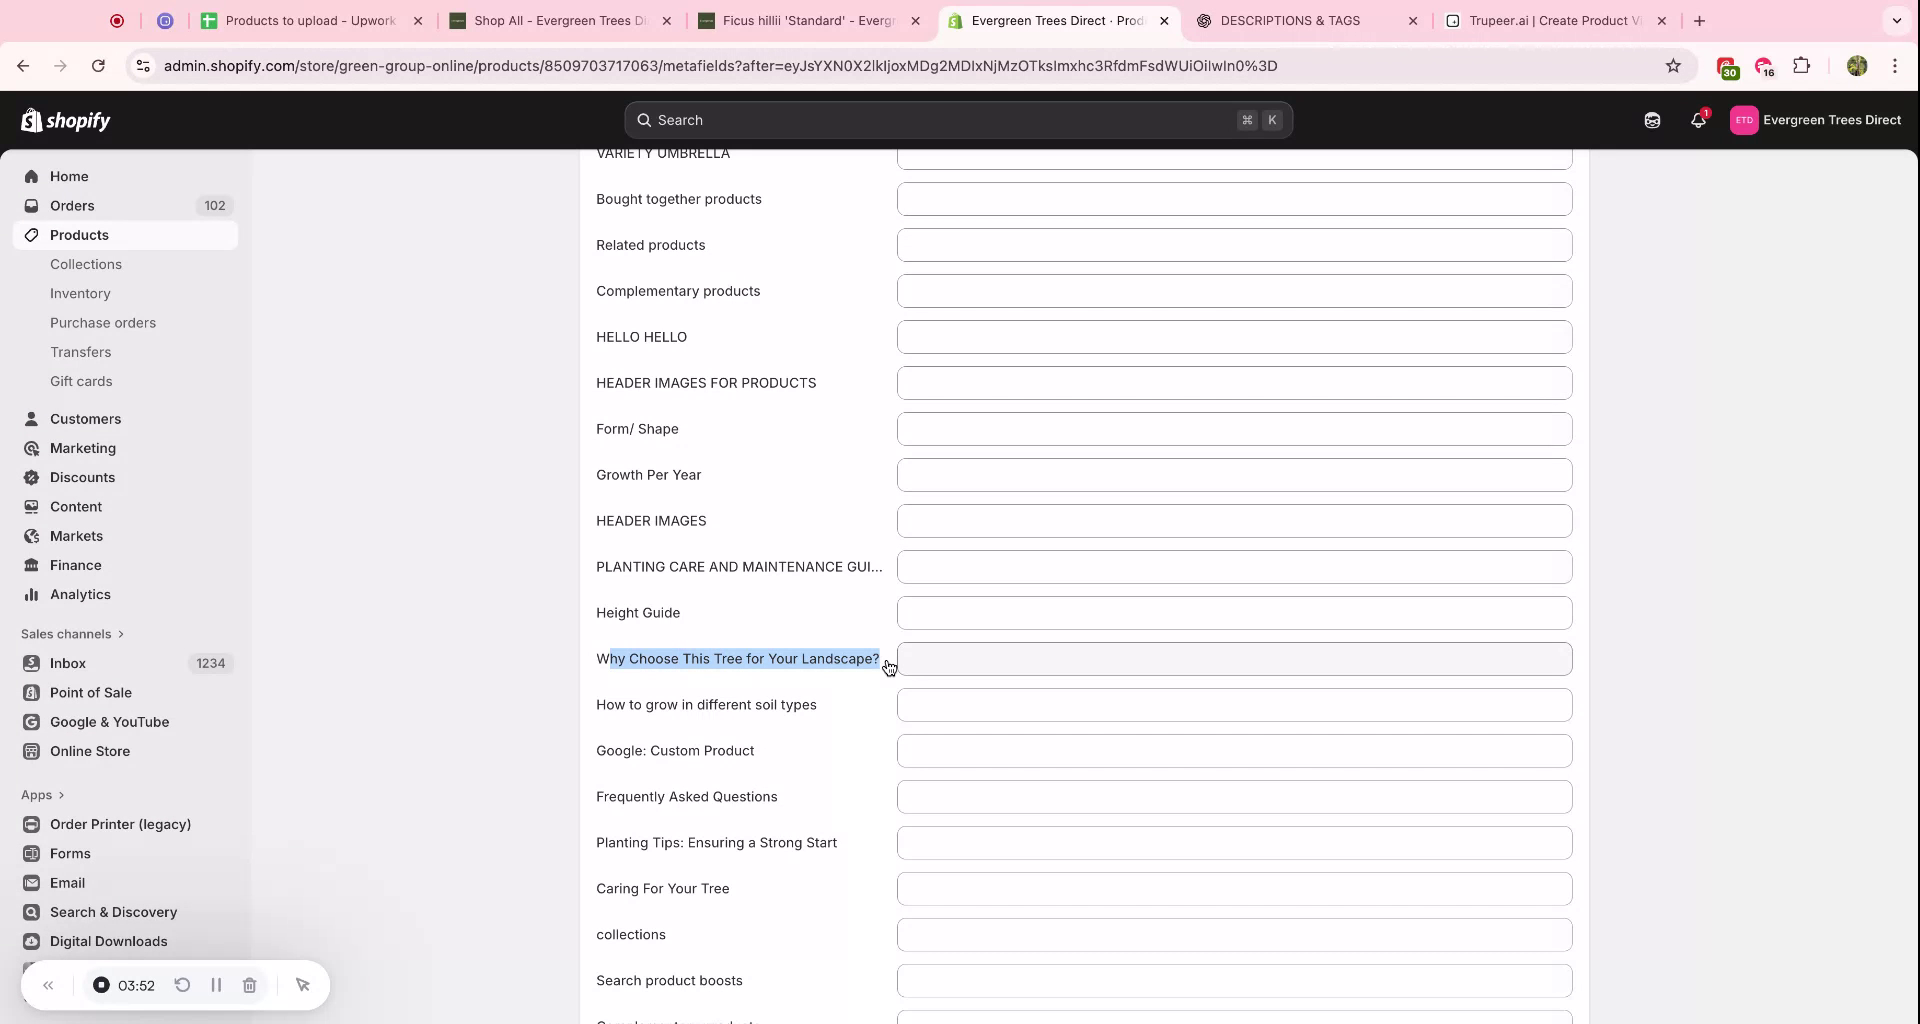Open the Google & YouTube sales channel
This screenshot has width=1920, height=1024.
(108, 722)
